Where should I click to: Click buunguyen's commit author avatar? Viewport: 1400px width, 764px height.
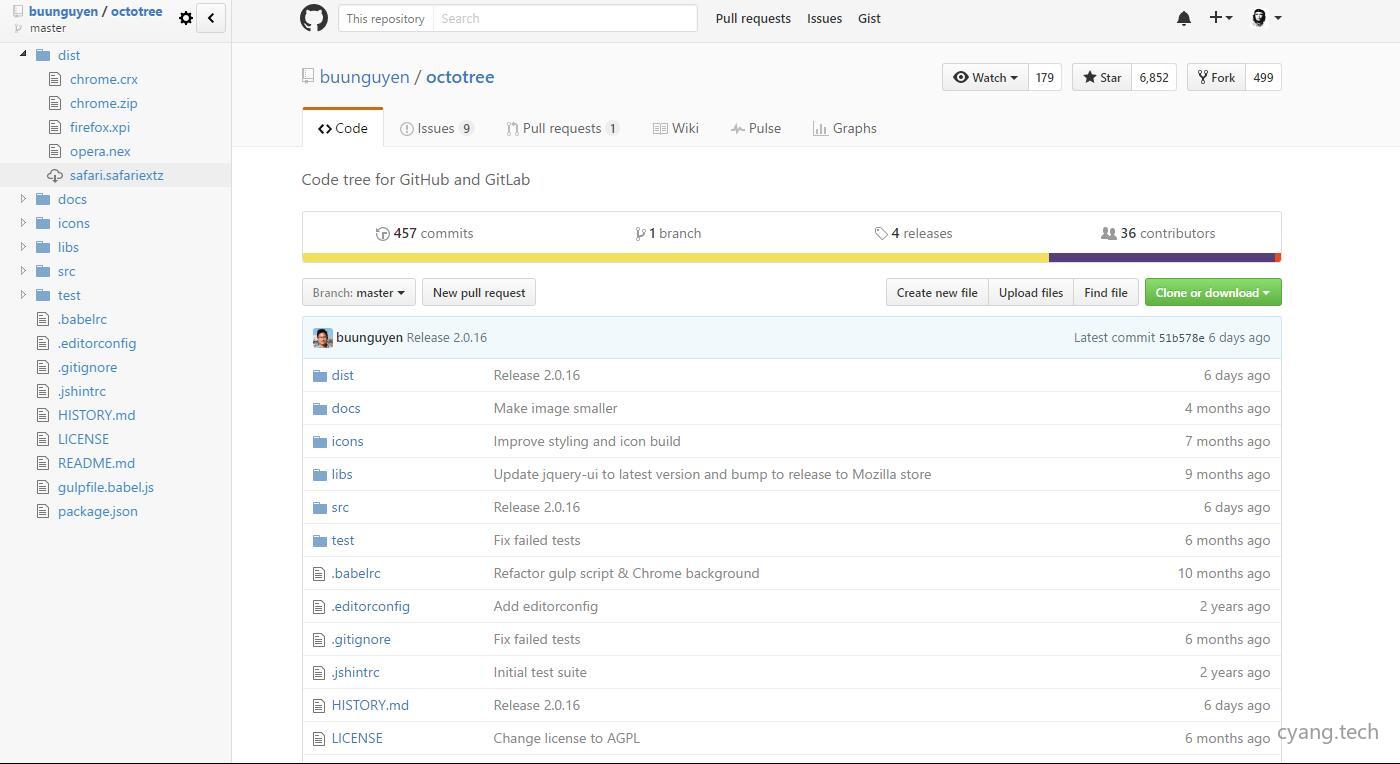pyautogui.click(x=322, y=338)
